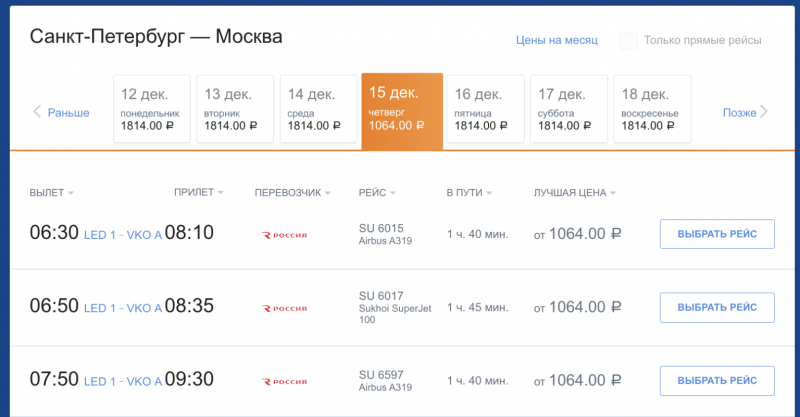The height and width of the screenshot is (417, 800).
Task: Sort flights by ЛУЧШАЯ ЦЕНА column
Action: tap(574, 193)
